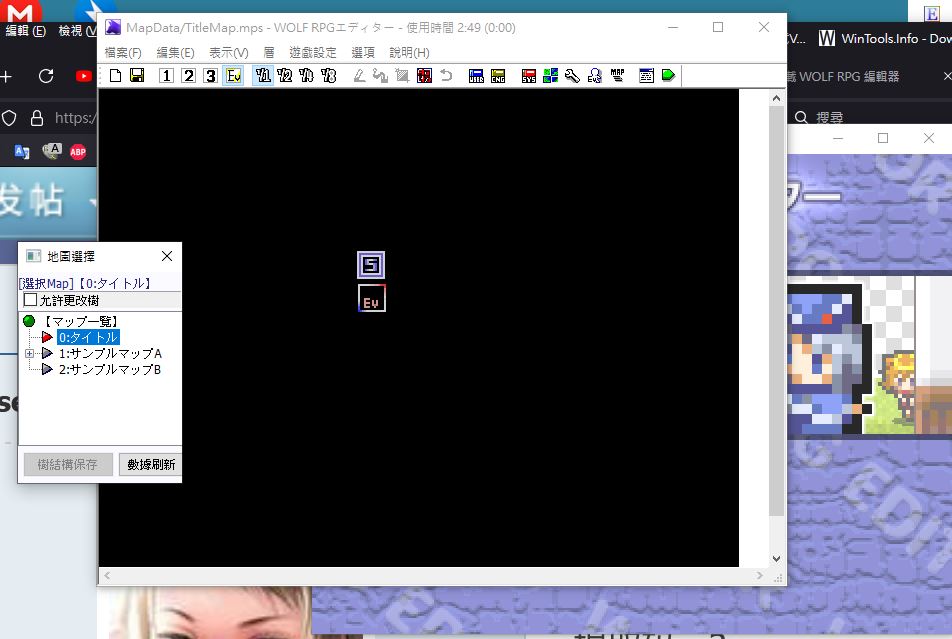Create a new map with the blank page icon

[115, 75]
